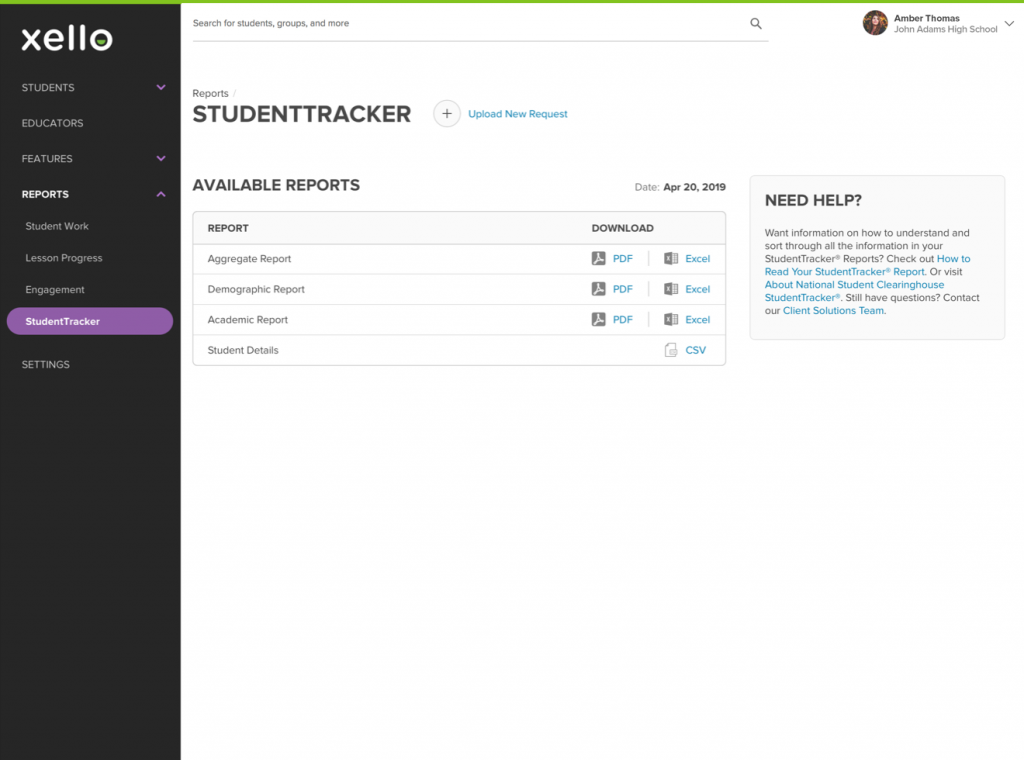Select the Reports sidebar section

tap(45, 194)
